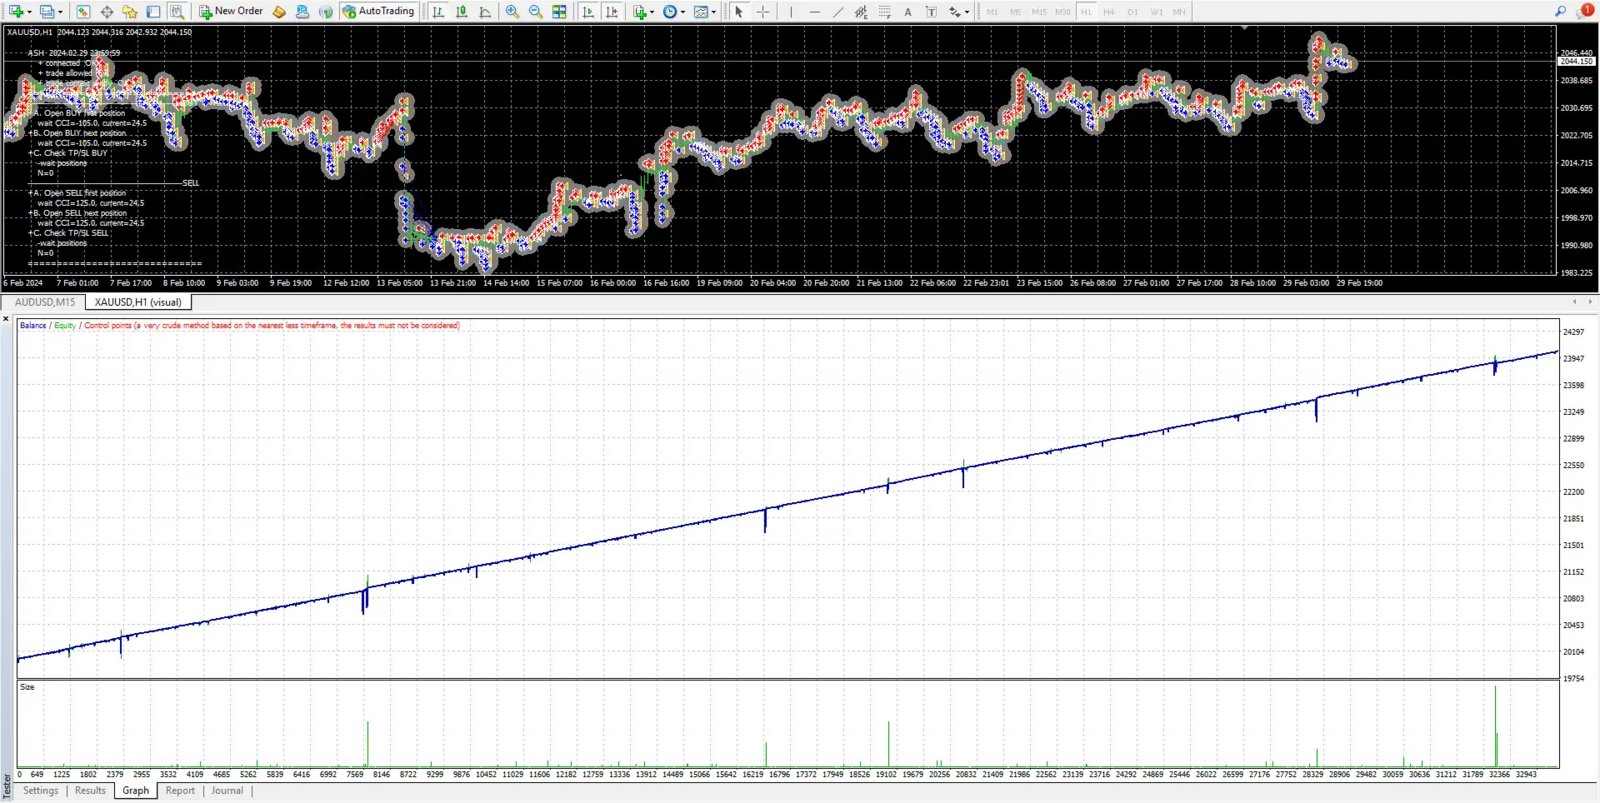Select the H4 timeframe button
Image resolution: width=1600 pixels, height=803 pixels.
tap(1109, 12)
